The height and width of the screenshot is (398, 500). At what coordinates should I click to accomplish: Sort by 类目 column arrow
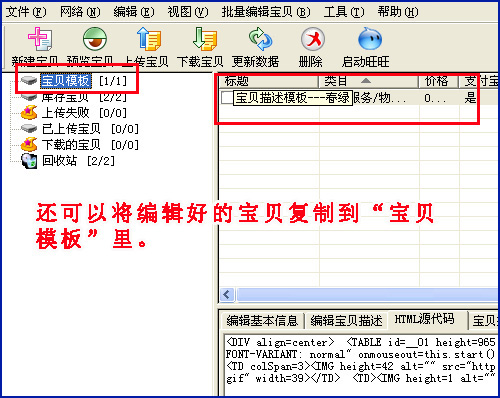point(366,81)
